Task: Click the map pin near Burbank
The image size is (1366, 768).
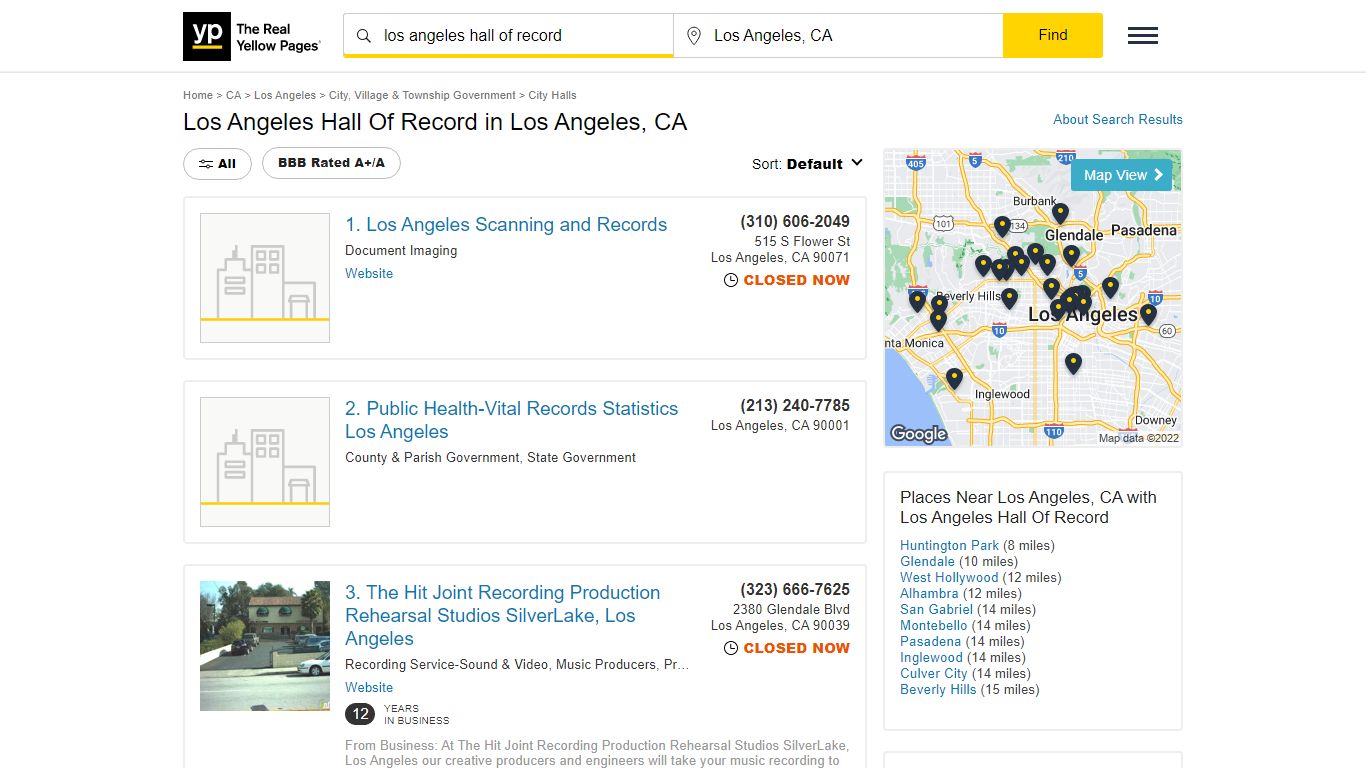Action: 1060,213
